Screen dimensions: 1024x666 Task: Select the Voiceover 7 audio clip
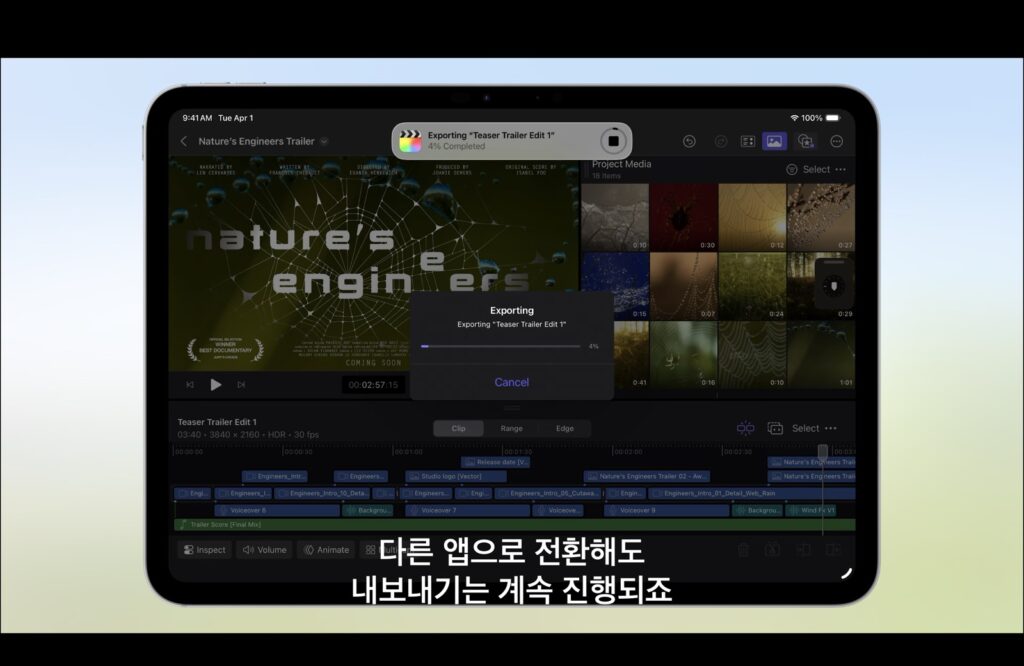468,511
